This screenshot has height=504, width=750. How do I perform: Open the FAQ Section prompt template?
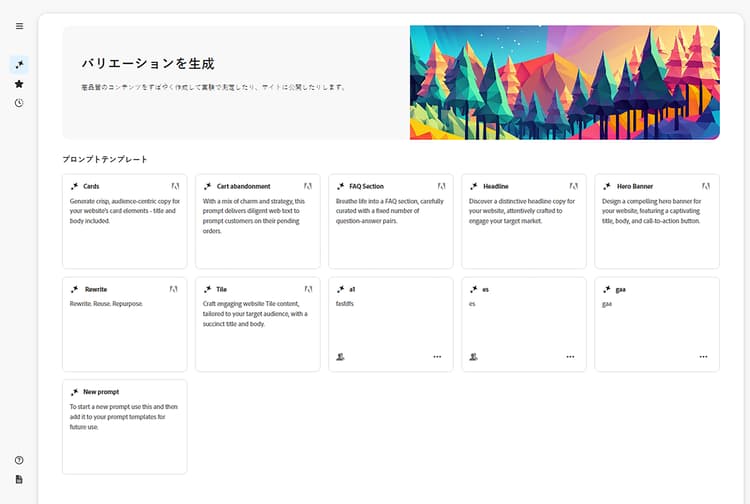[x=391, y=221]
